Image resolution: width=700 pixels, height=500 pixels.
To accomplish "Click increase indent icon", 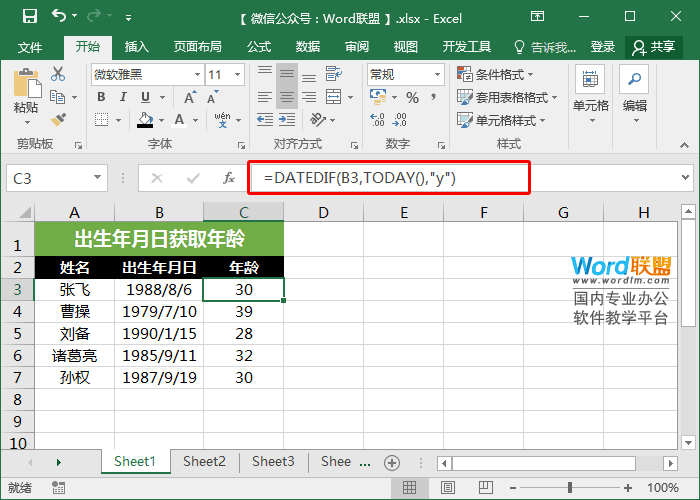I will pyautogui.click(x=287, y=120).
